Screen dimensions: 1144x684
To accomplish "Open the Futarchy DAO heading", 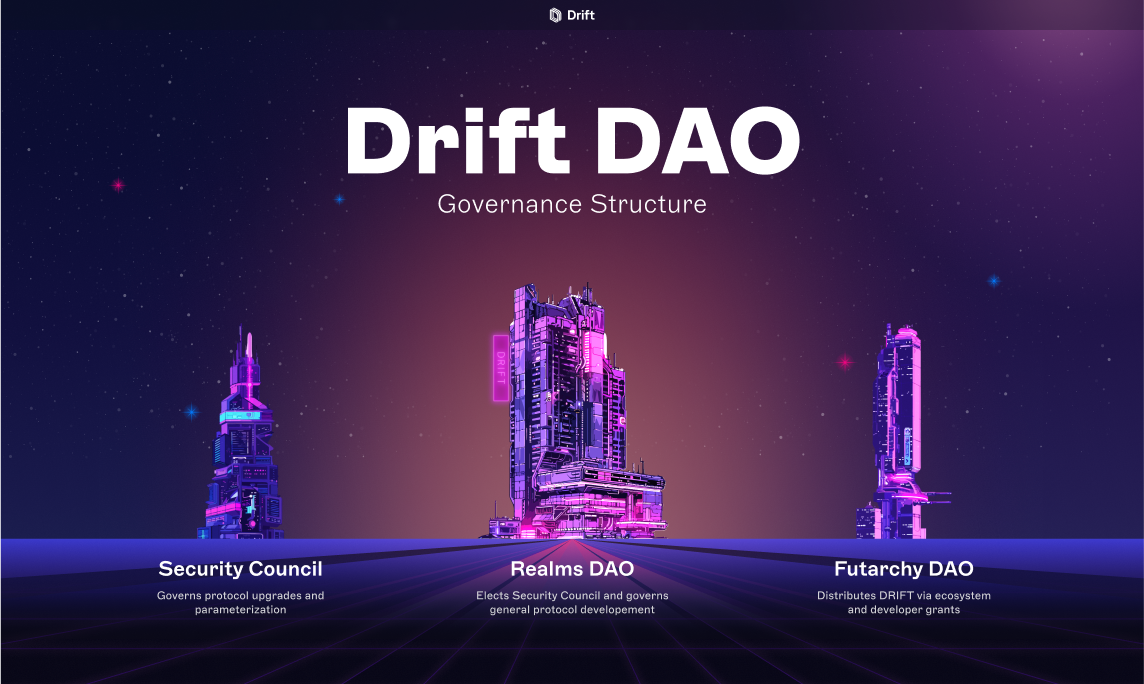I will pyautogui.click(x=903, y=569).
